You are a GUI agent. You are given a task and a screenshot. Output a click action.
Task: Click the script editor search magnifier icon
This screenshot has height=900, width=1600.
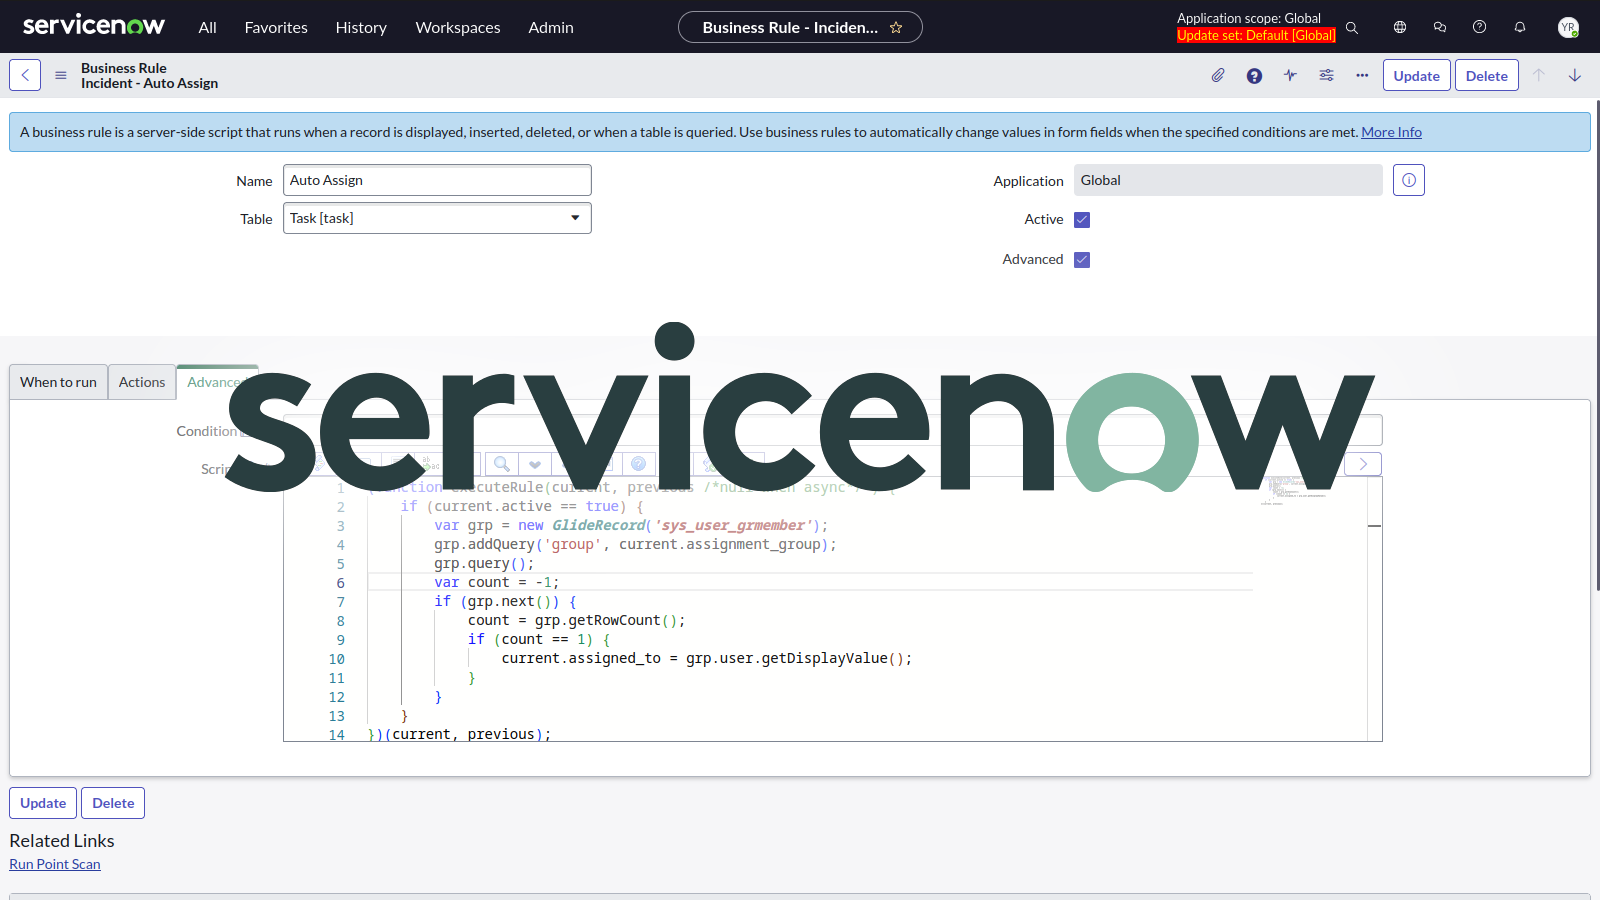tap(500, 463)
